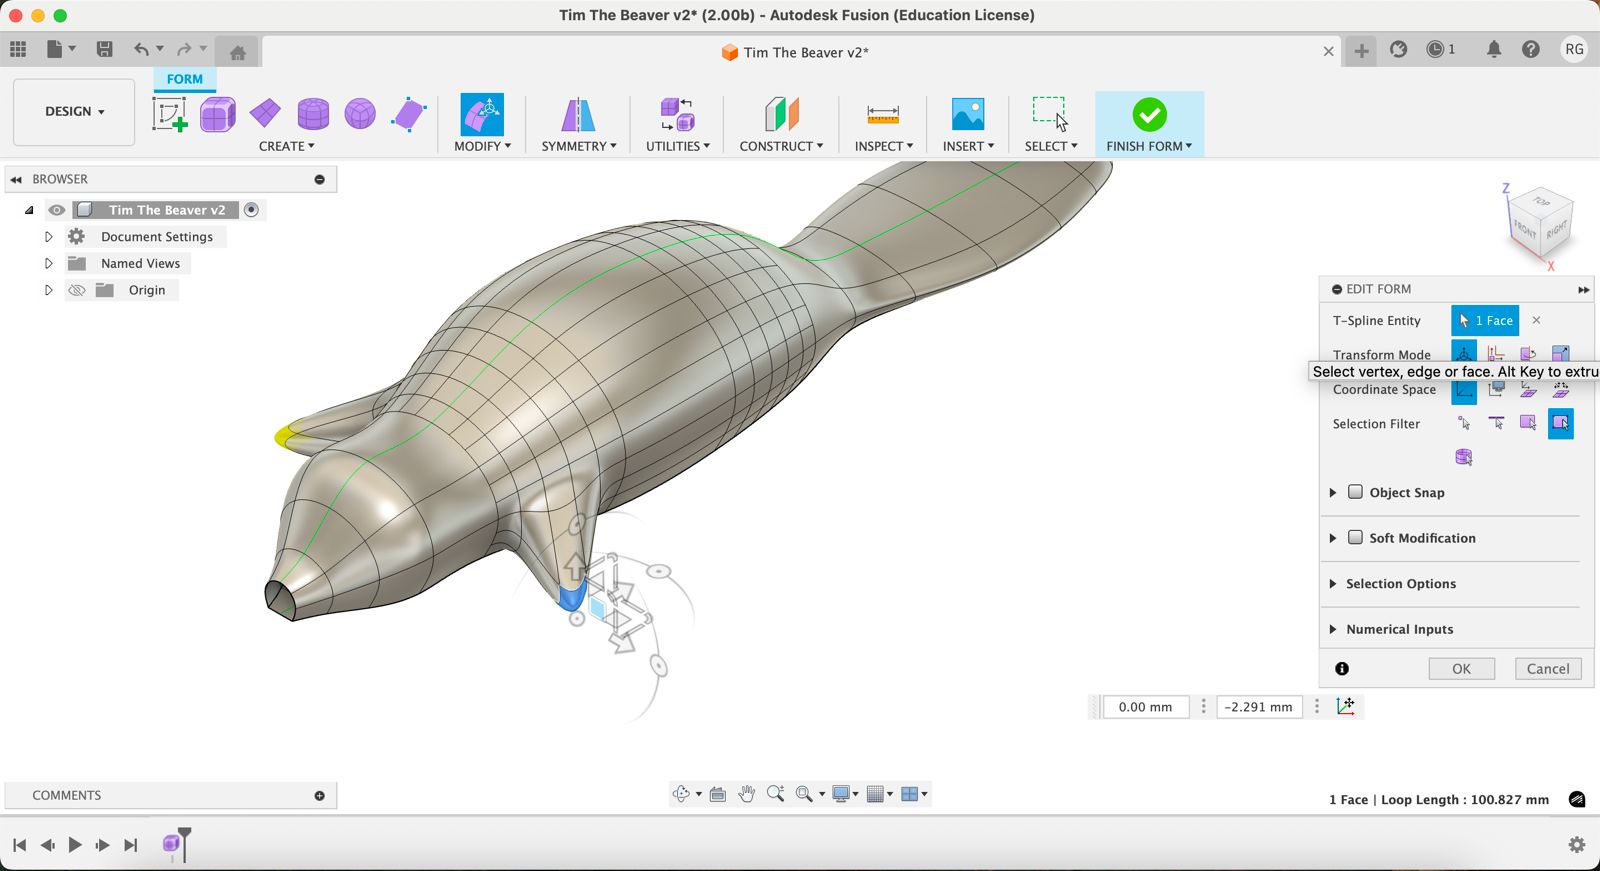Click the -2.291 mm input field
This screenshot has height=871, width=1600.
pyautogui.click(x=1258, y=707)
